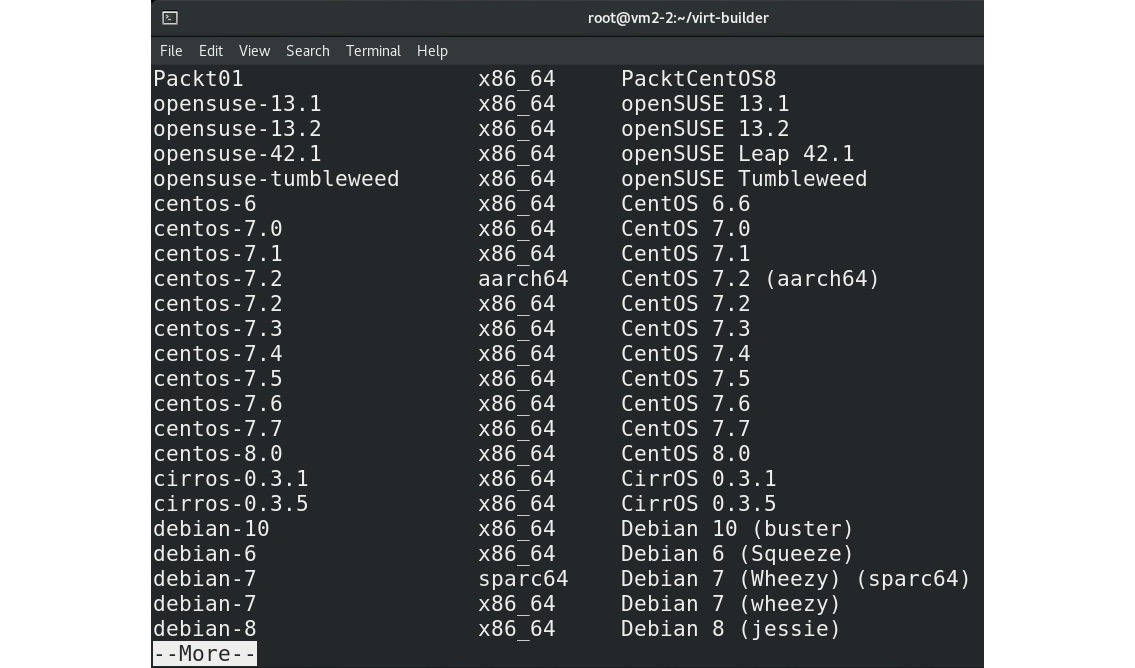Click the --More-- pager prompt
Viewport: 1135px width, 668px height.
(x=205, y=654)
